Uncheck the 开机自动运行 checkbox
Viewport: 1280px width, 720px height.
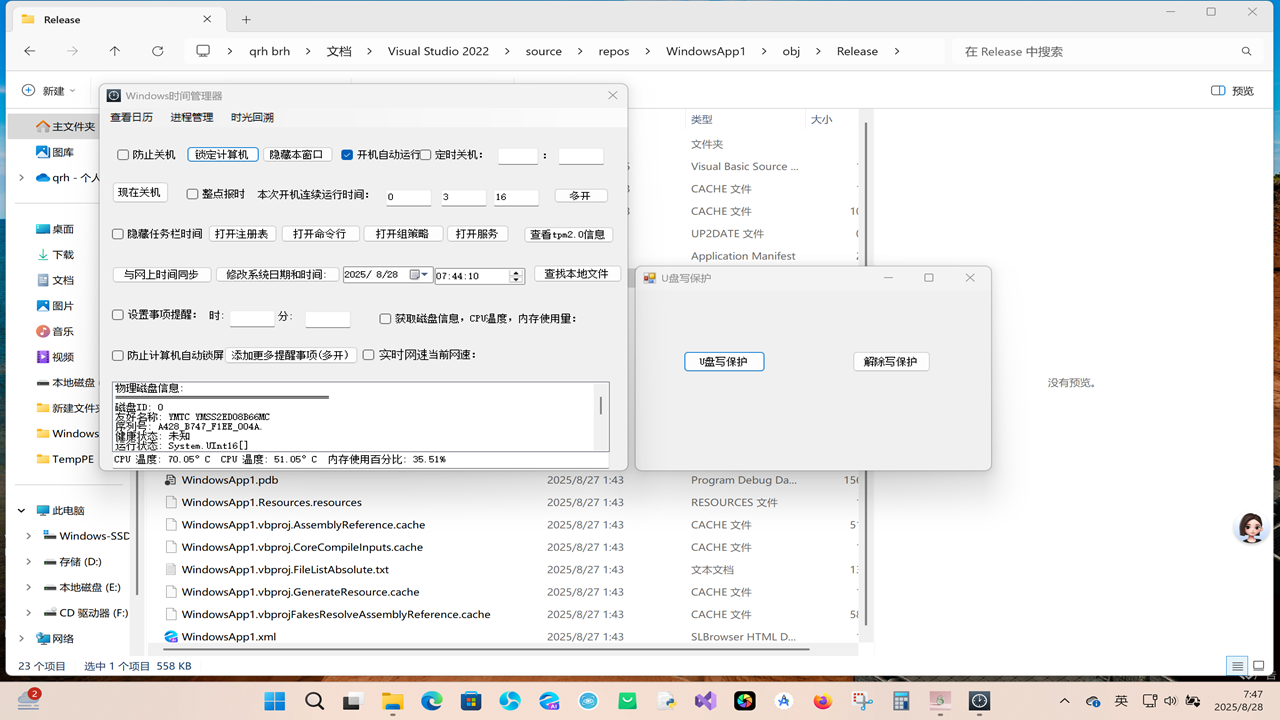pyautogui.click(x=346, y=154)
